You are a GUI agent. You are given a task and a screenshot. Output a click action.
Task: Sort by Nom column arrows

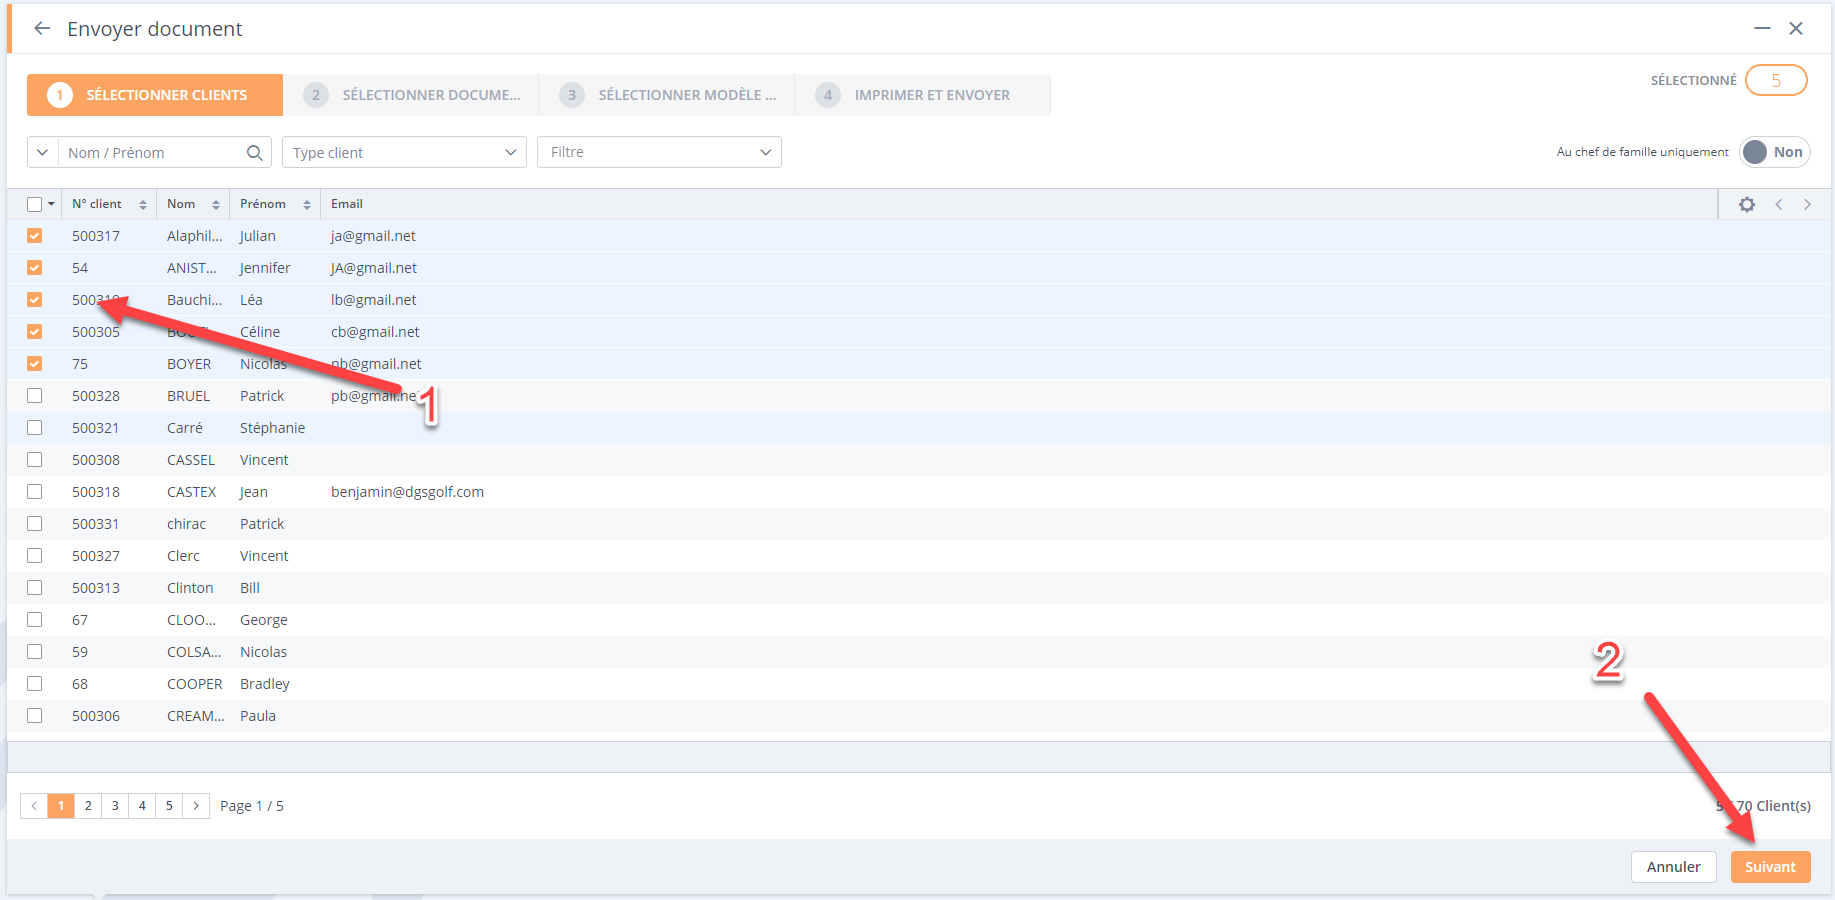pos(215,204)
